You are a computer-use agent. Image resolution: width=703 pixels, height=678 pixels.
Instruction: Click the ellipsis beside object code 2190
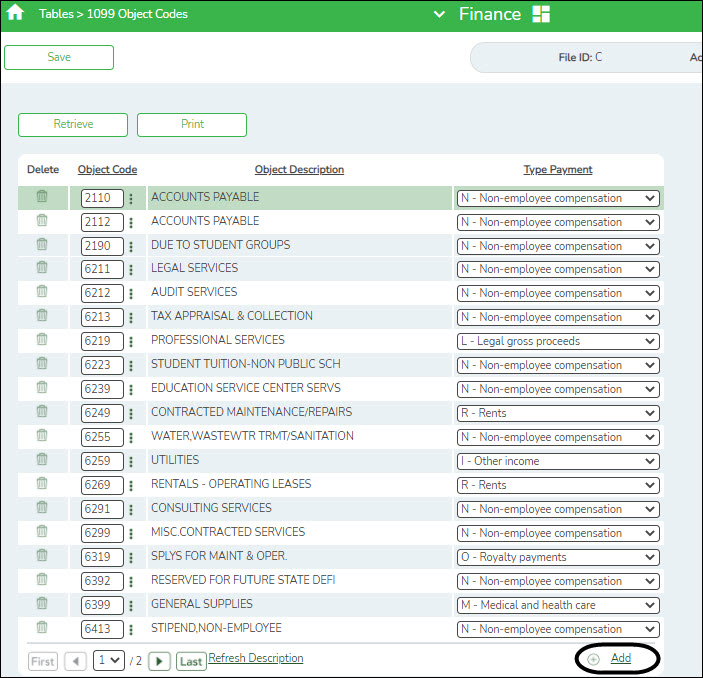point(131,246)
